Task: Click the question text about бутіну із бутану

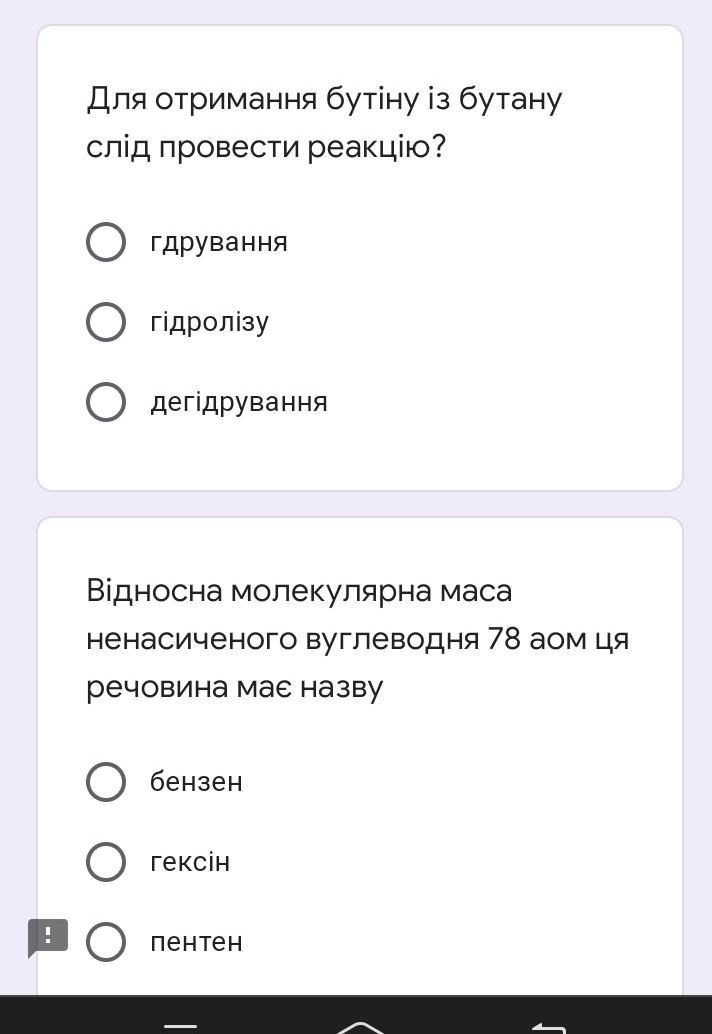Action: tap(324, 123)
